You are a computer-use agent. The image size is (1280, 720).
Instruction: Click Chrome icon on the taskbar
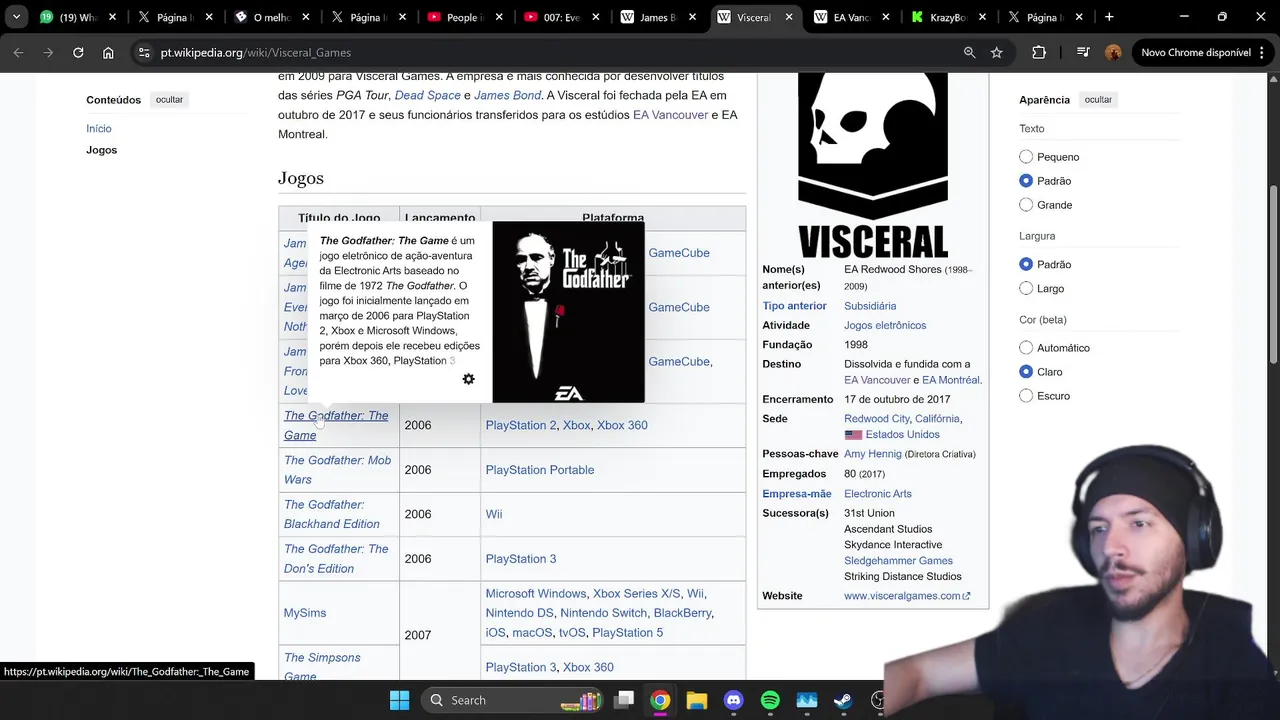pyautogui.click(x=660, y=700)
